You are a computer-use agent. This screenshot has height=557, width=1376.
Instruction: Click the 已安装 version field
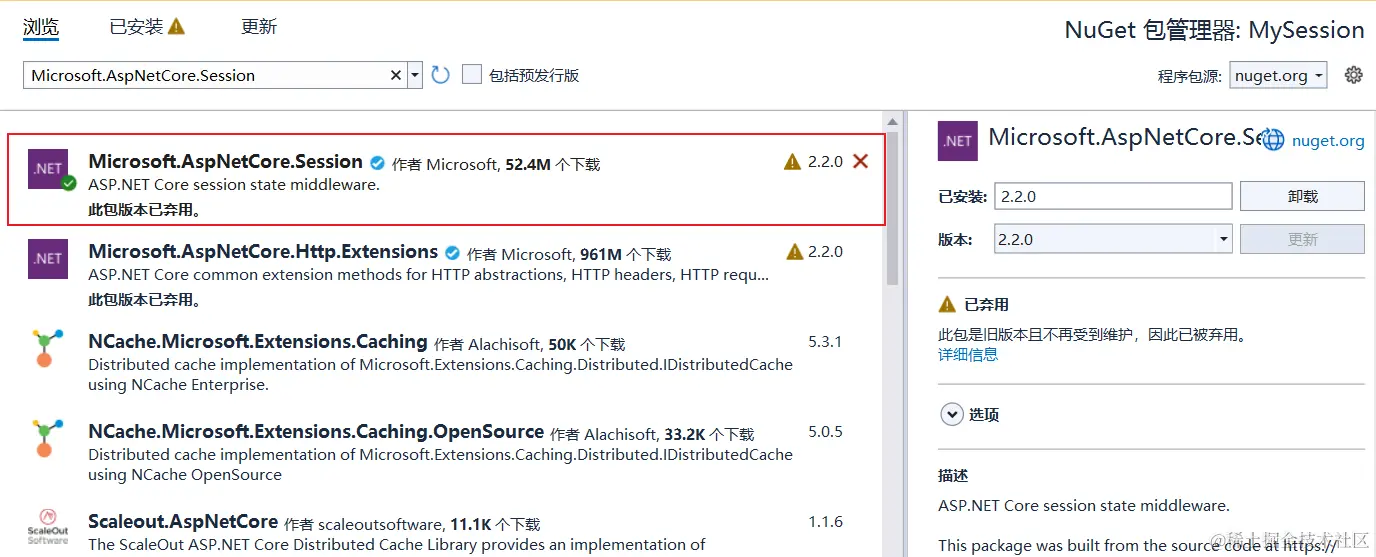coord(1113,196)
